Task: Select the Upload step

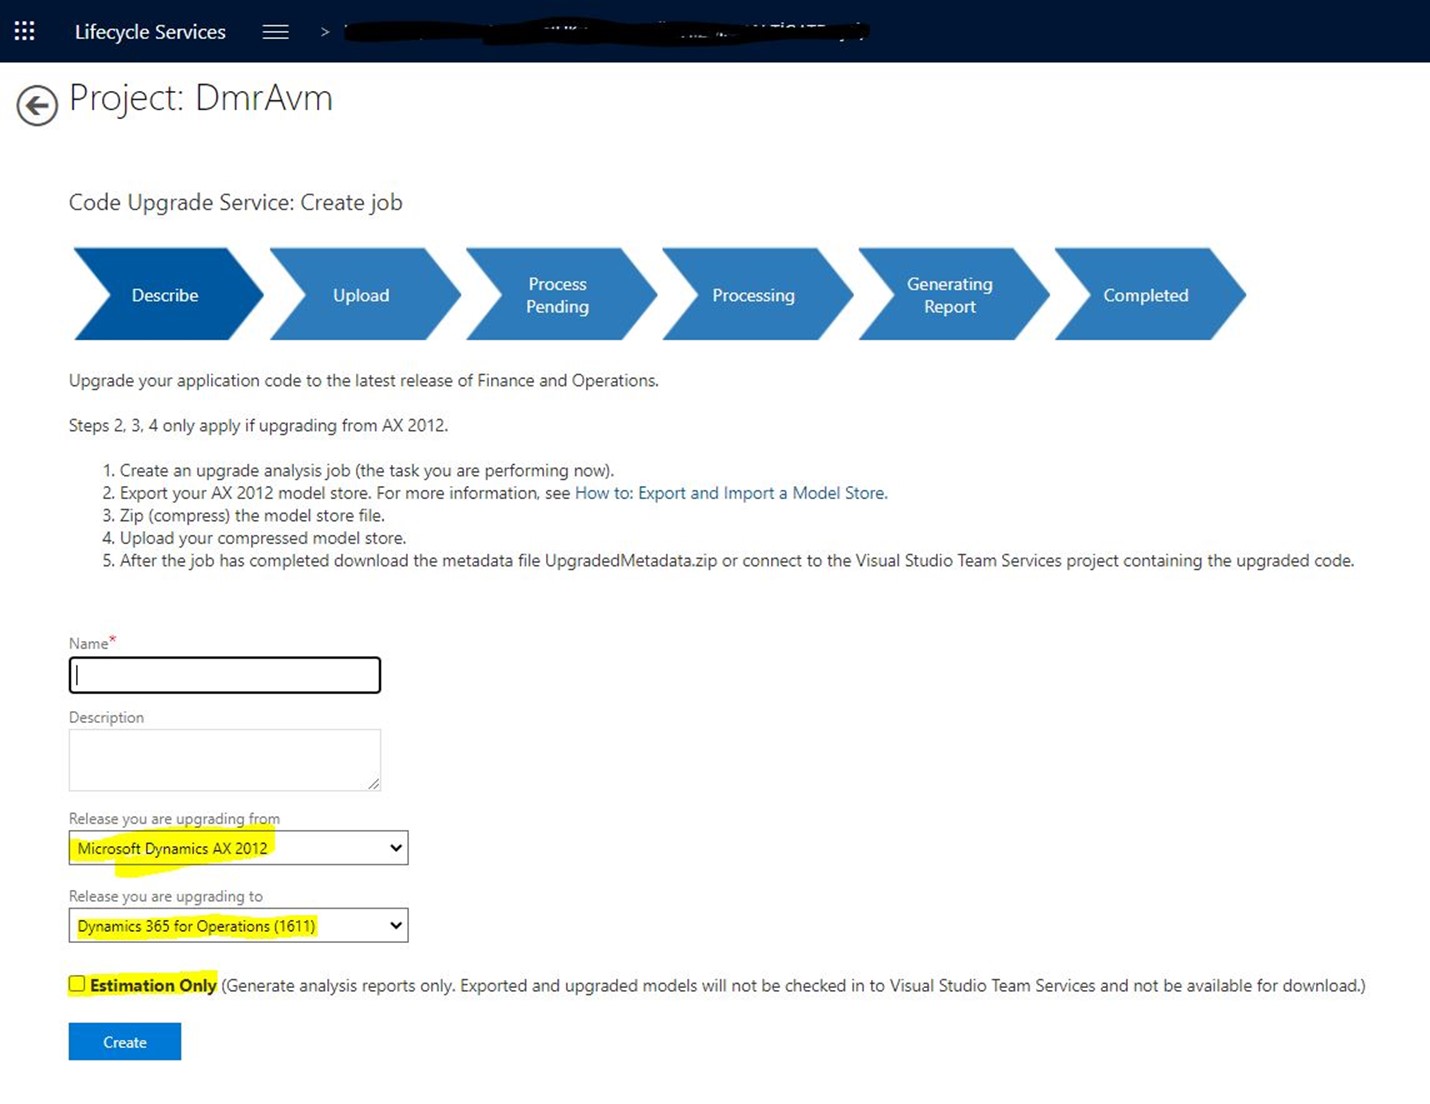Action: coord(363,295)
